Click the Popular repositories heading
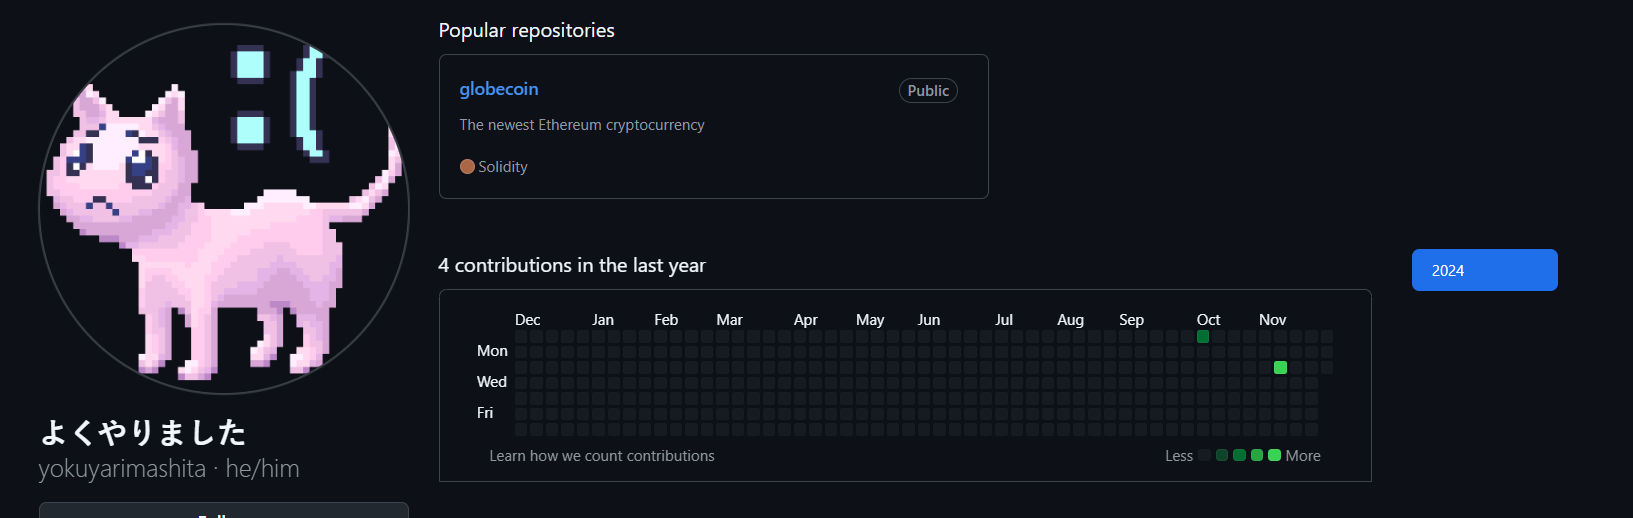 click(x=526, y=30)
